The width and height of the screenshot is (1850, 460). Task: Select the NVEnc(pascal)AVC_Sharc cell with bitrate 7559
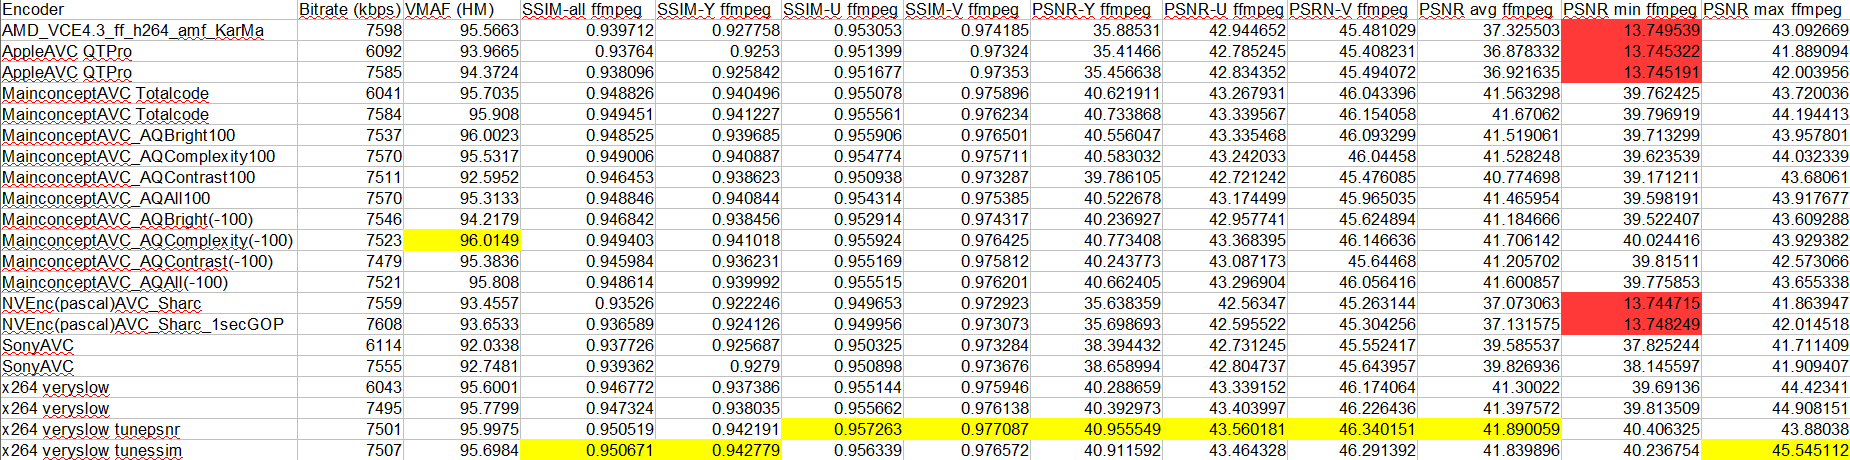click(149, 304)
